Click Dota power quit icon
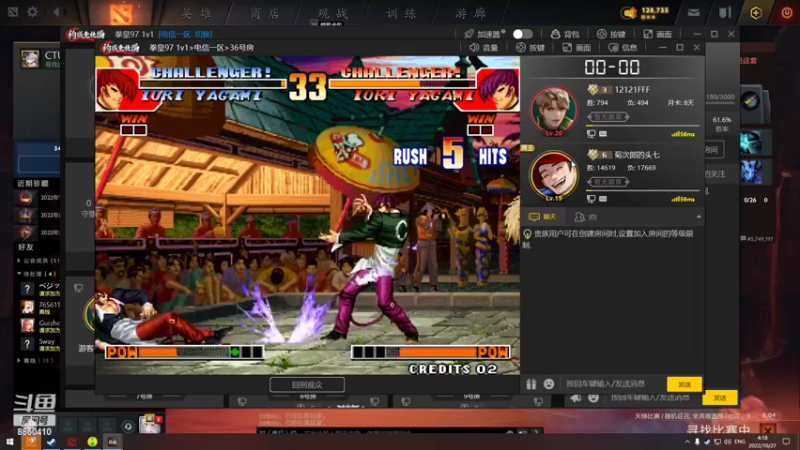The height and width of the screenshot is (450, 800). tap(786, 13)
